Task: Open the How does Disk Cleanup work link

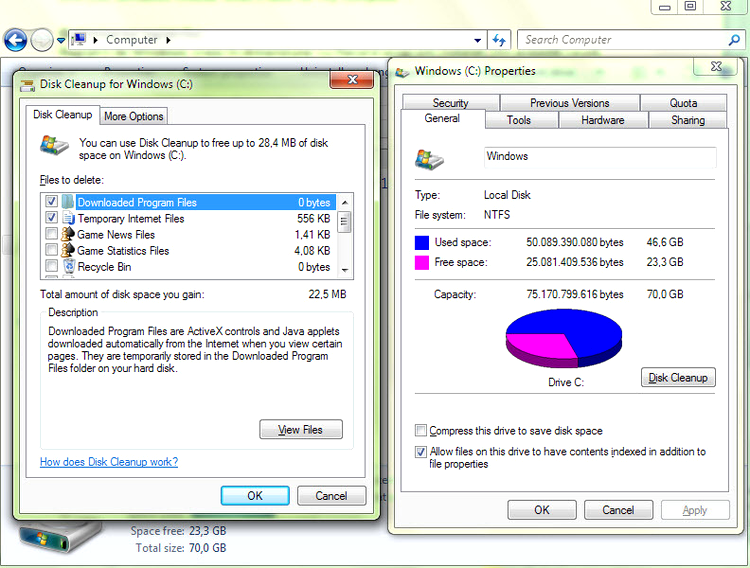Action: click(x=109, y=462)
